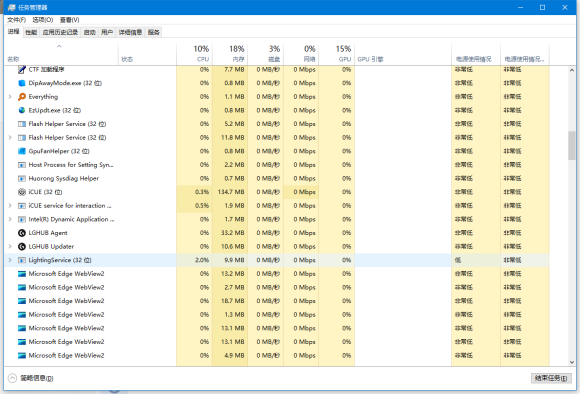Sort by the 磁盘 column header

coord(266,54)
